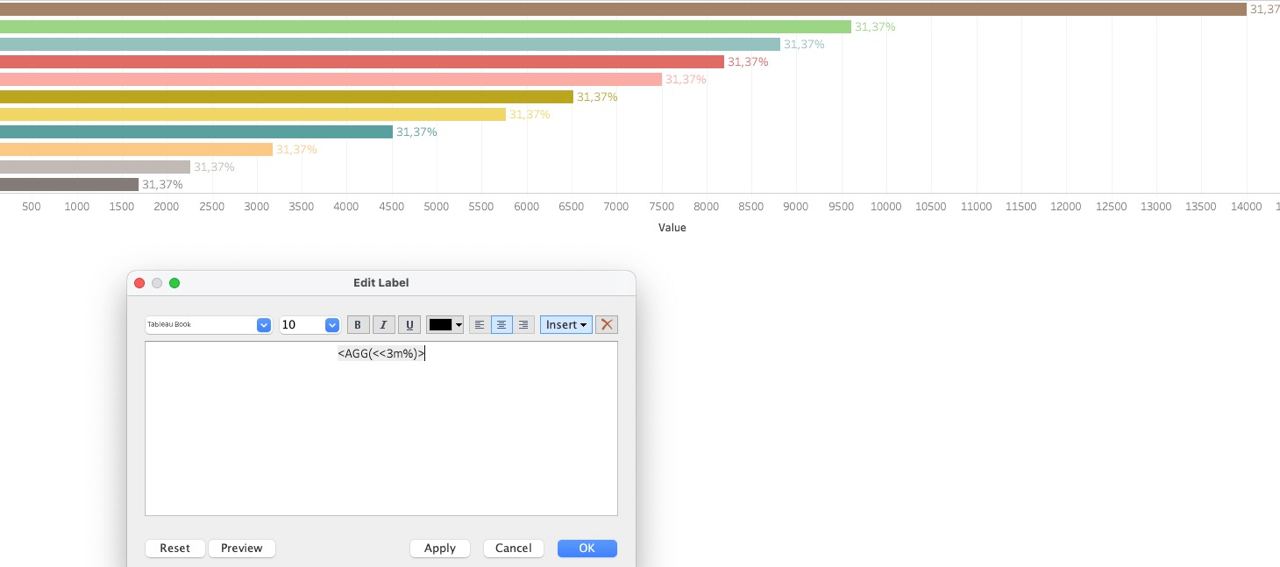Toggle underline formatting in Edit Label
This screenshot has height=567, width=1280.
tap(409, 325)
